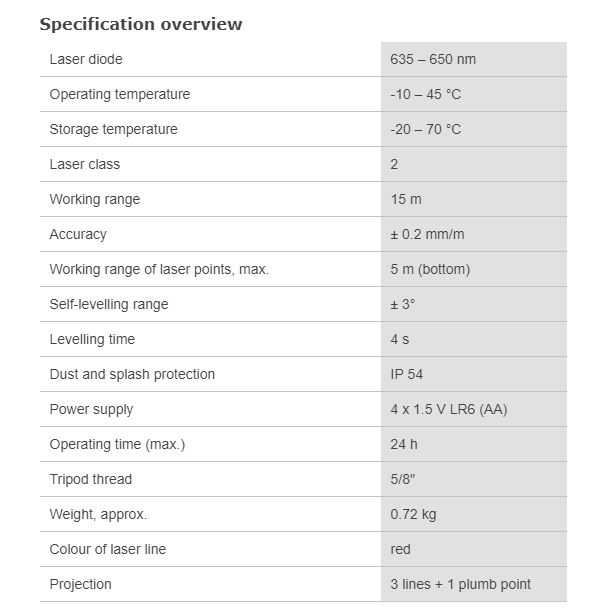This screenshot has width=610, height=610.
Task: Select the "5 m (bottom)" value
Action: coord(430,269)
